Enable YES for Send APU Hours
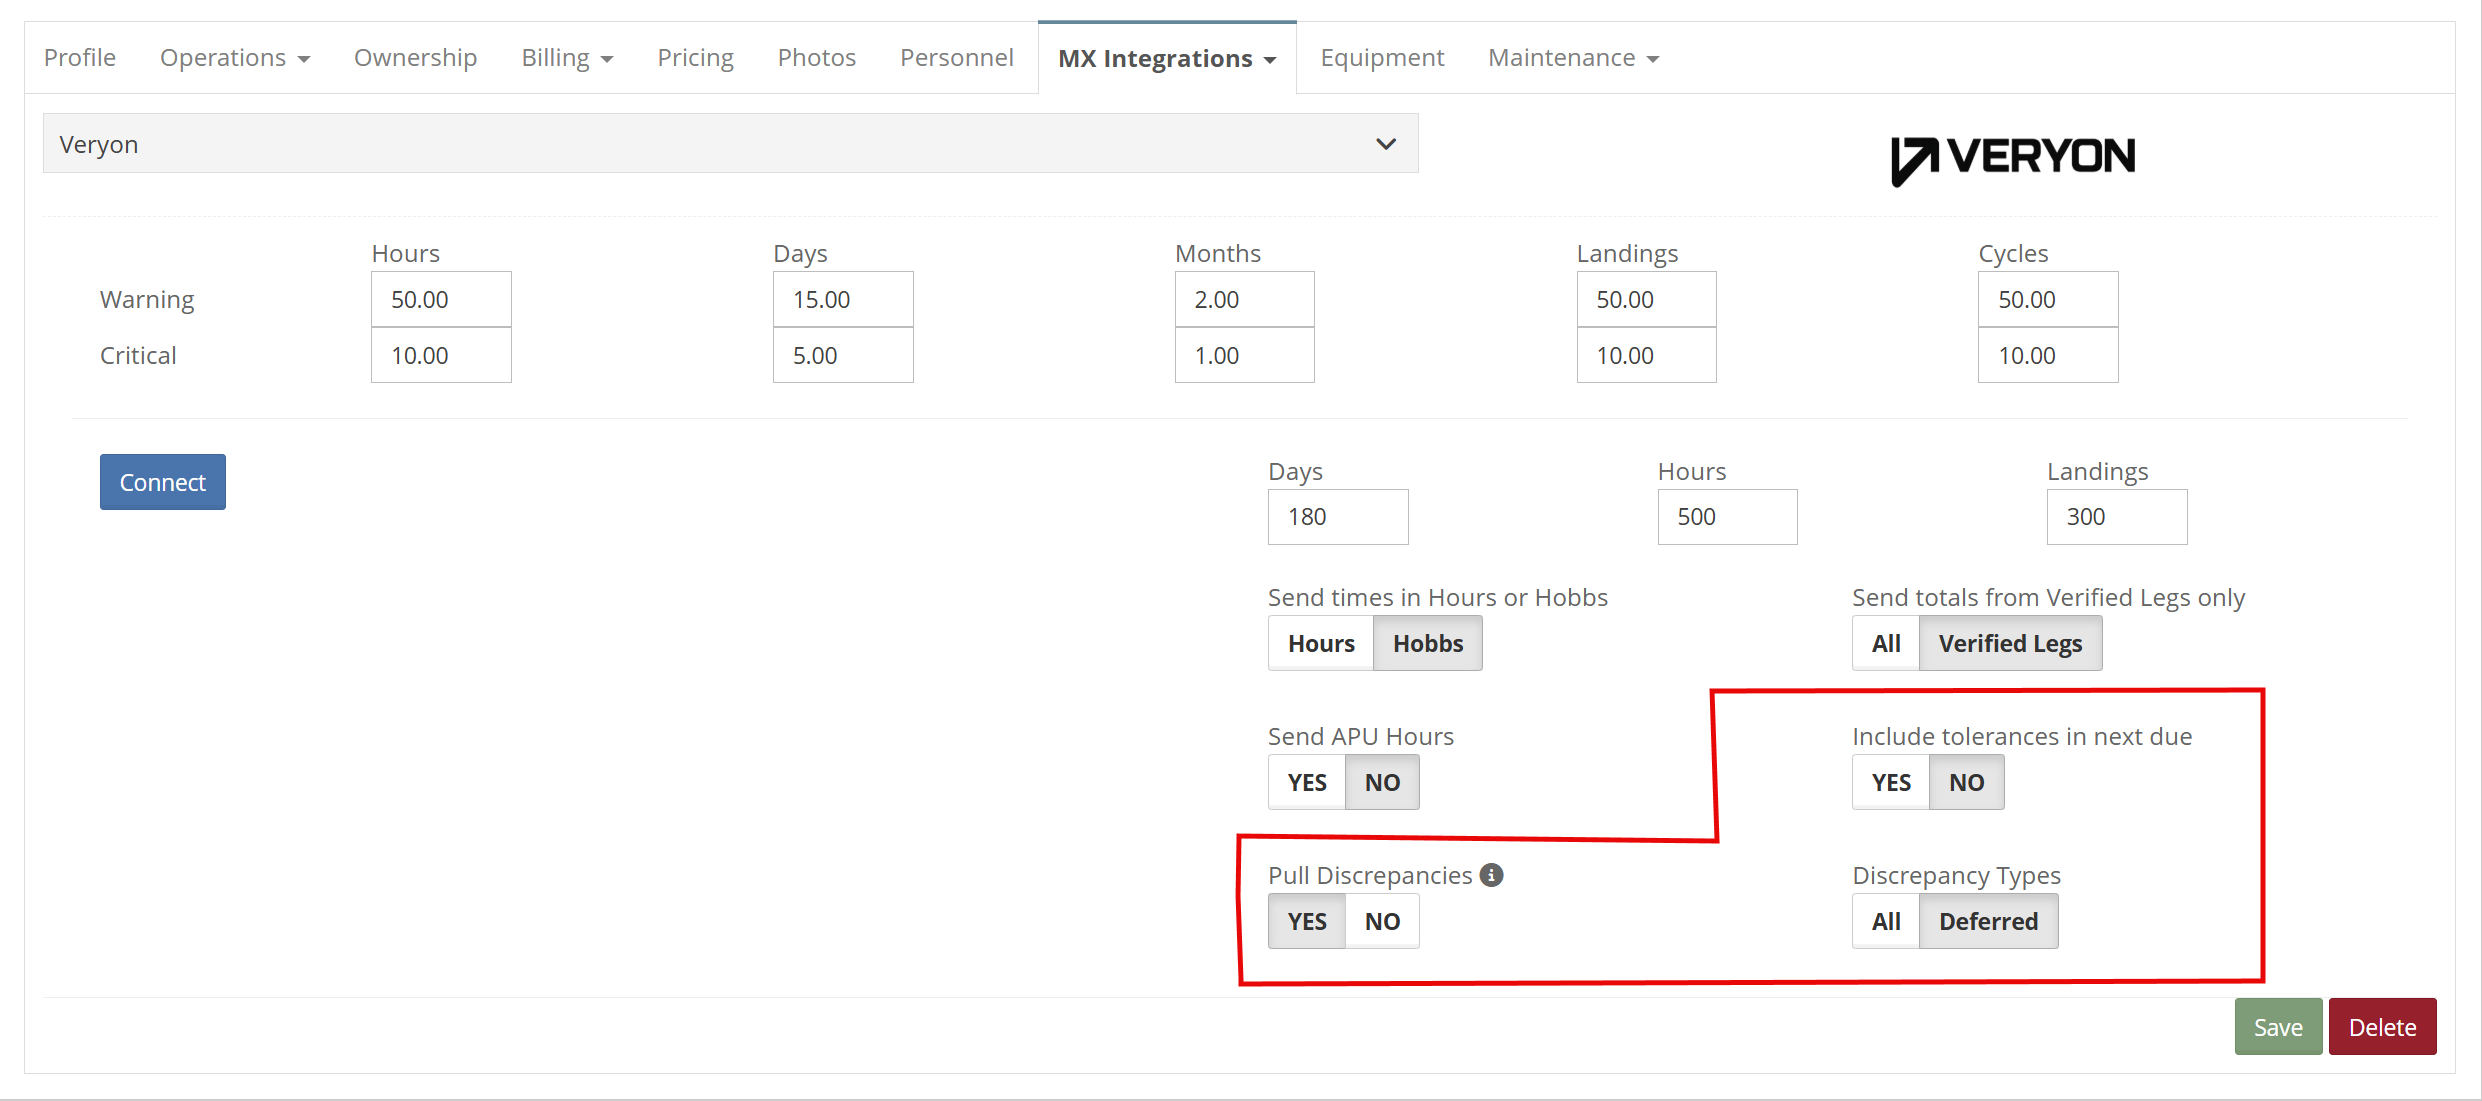The height and width of the screenshot is (1101, 2482). click(1307, 782)
